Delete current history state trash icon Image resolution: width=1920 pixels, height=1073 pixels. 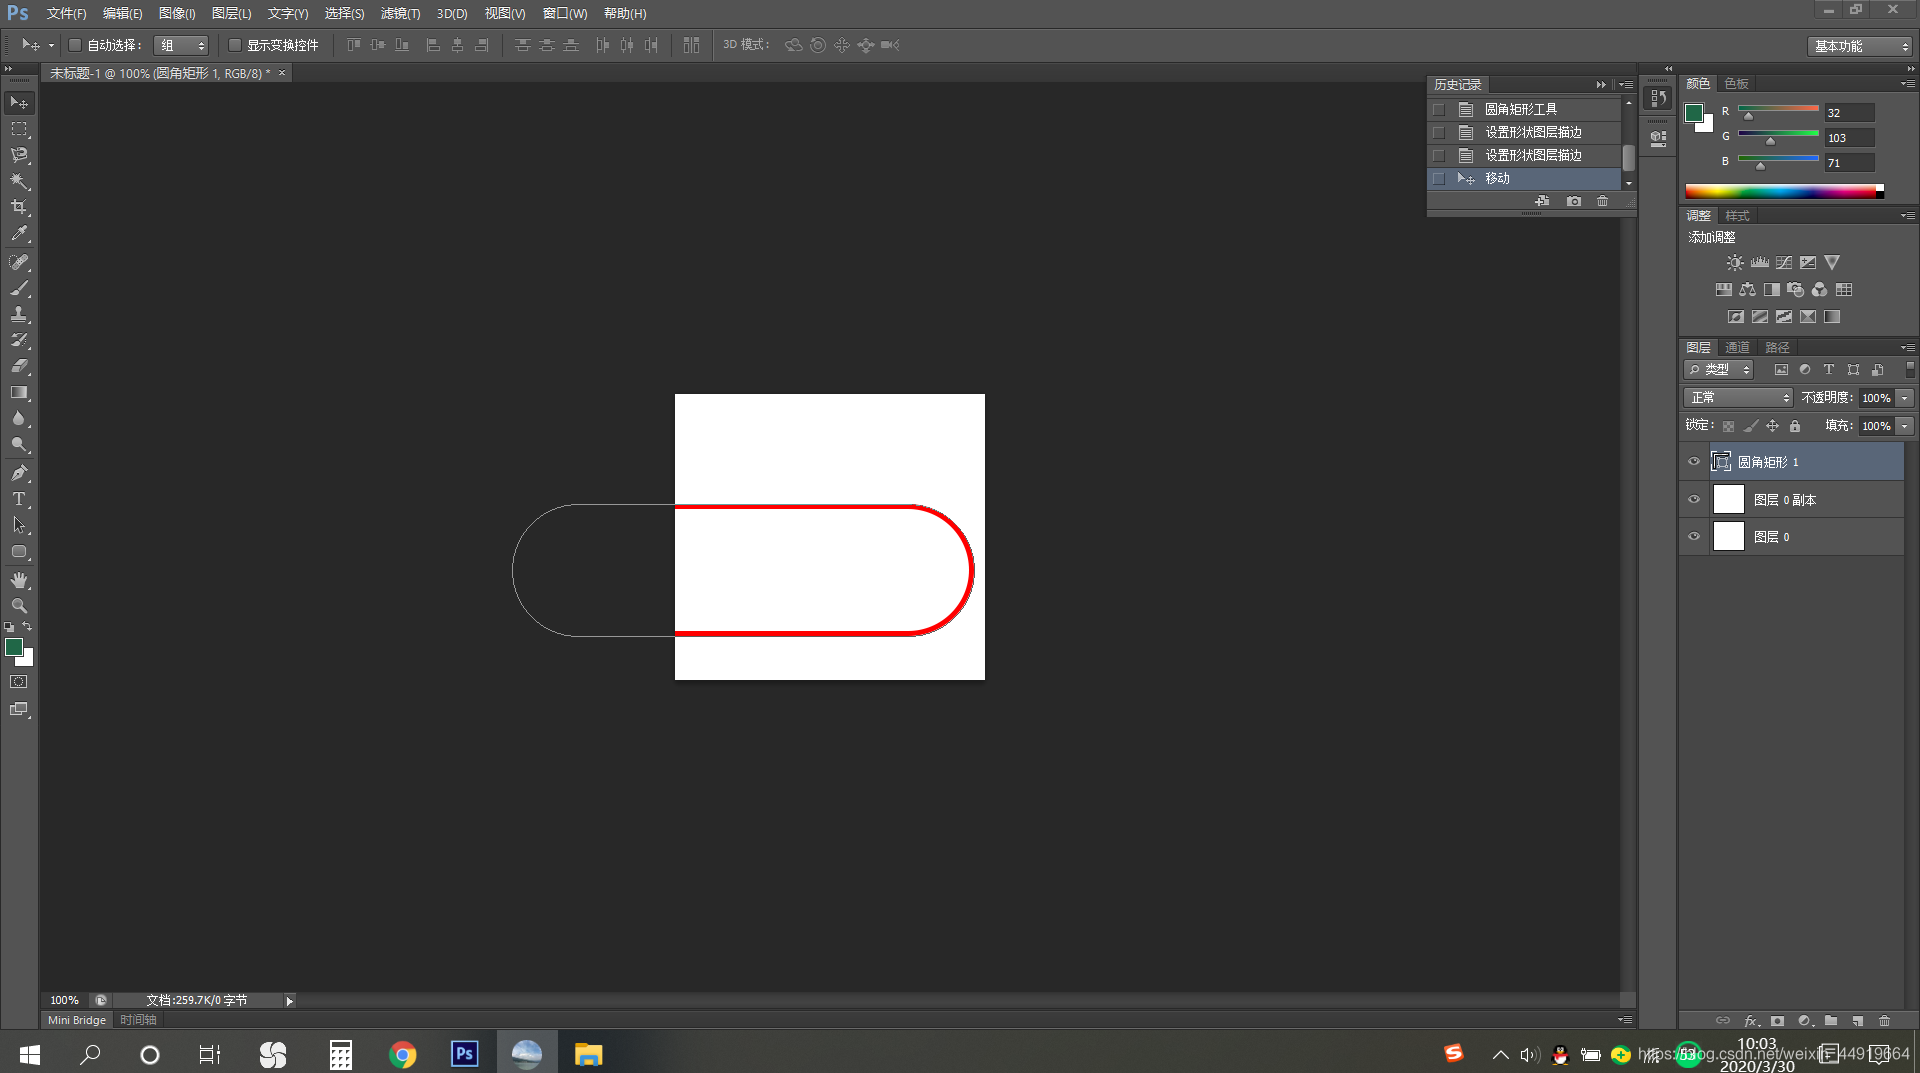pos(1603,201)
